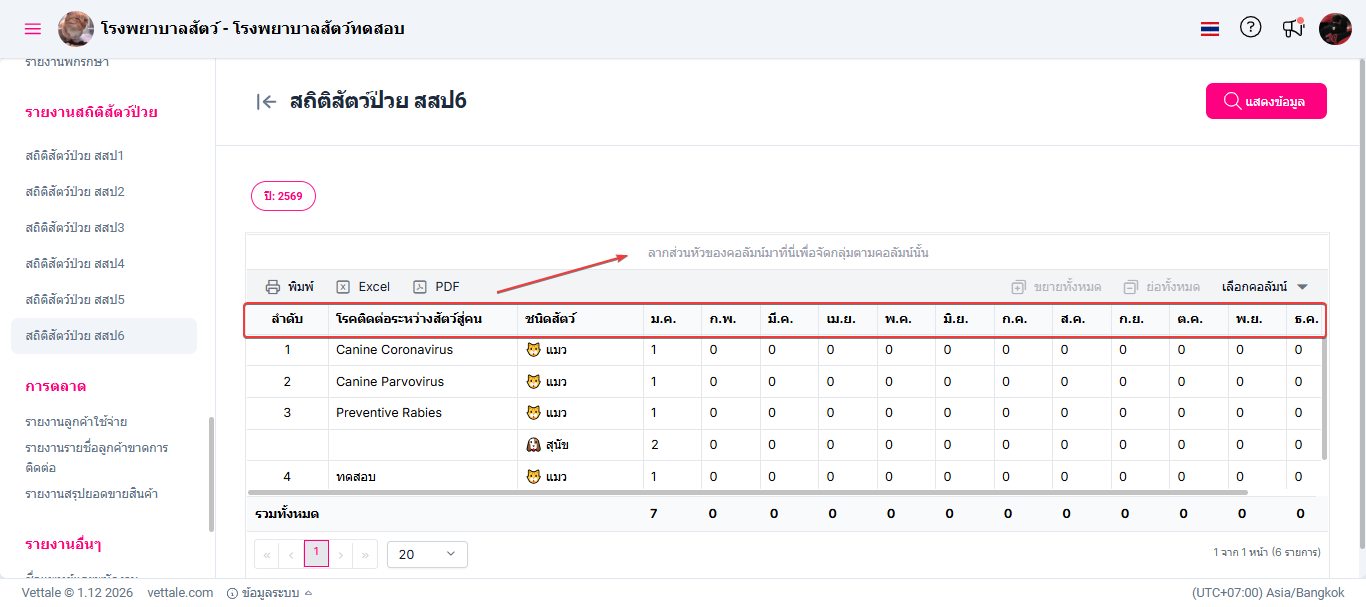Click ขยายทั้งหมด expand all

click(x=1056, y=287)
